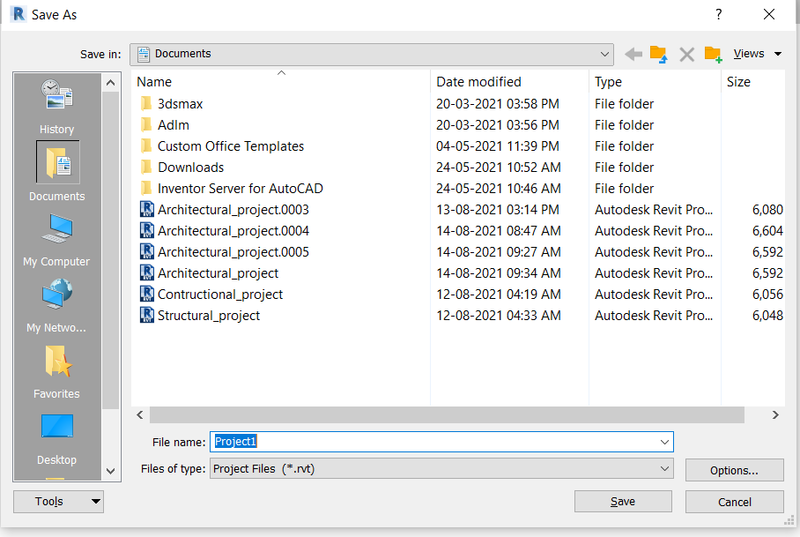Click the horizontal scrollbar right arrow
This screenshot has width=800, height=537.
pos(776,415)
